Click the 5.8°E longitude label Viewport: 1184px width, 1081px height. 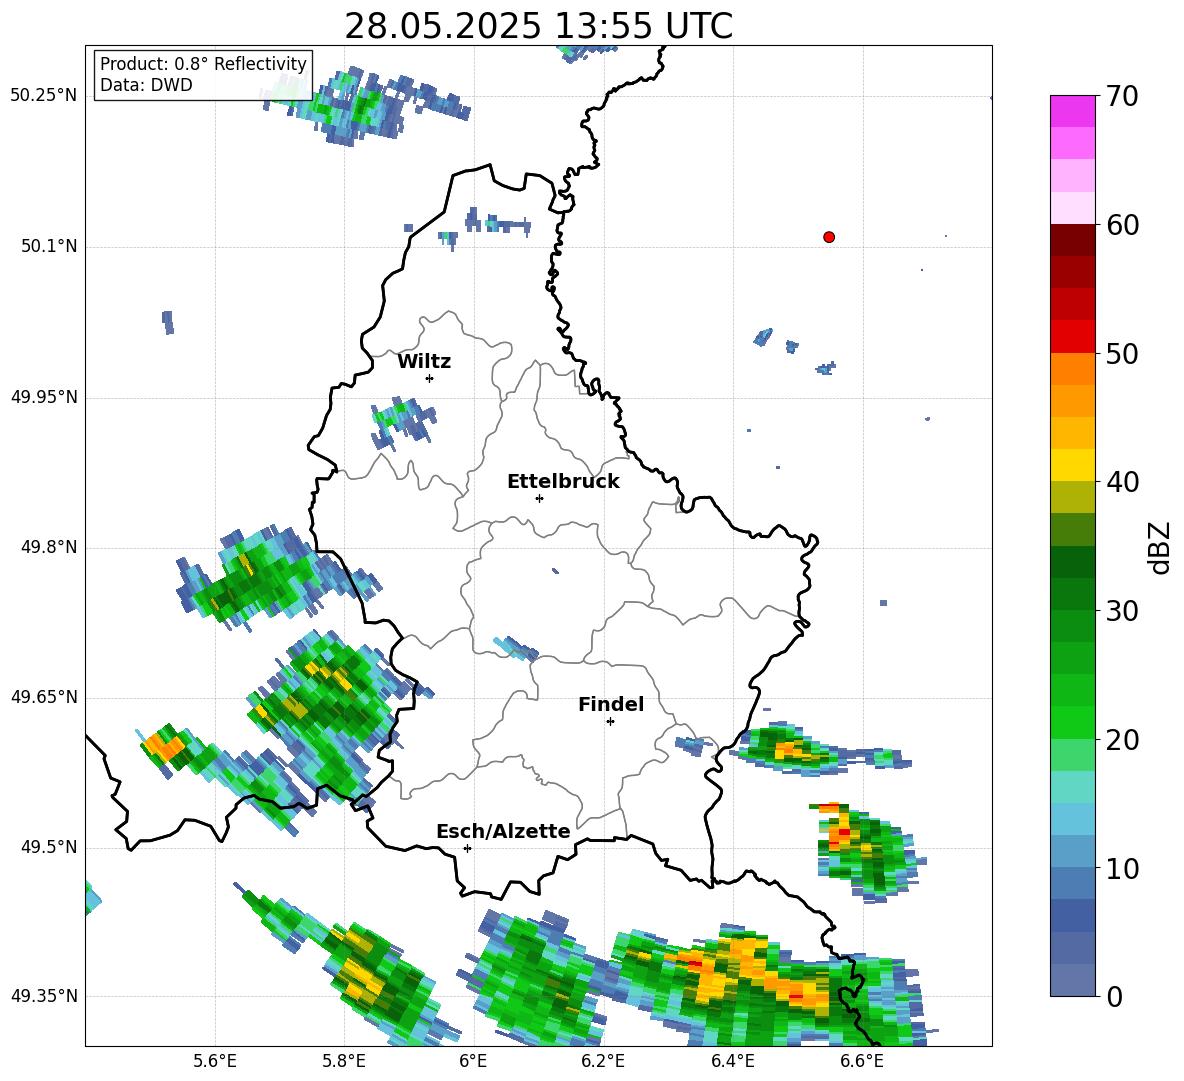pyautogui.click(x=344, y=1061)
